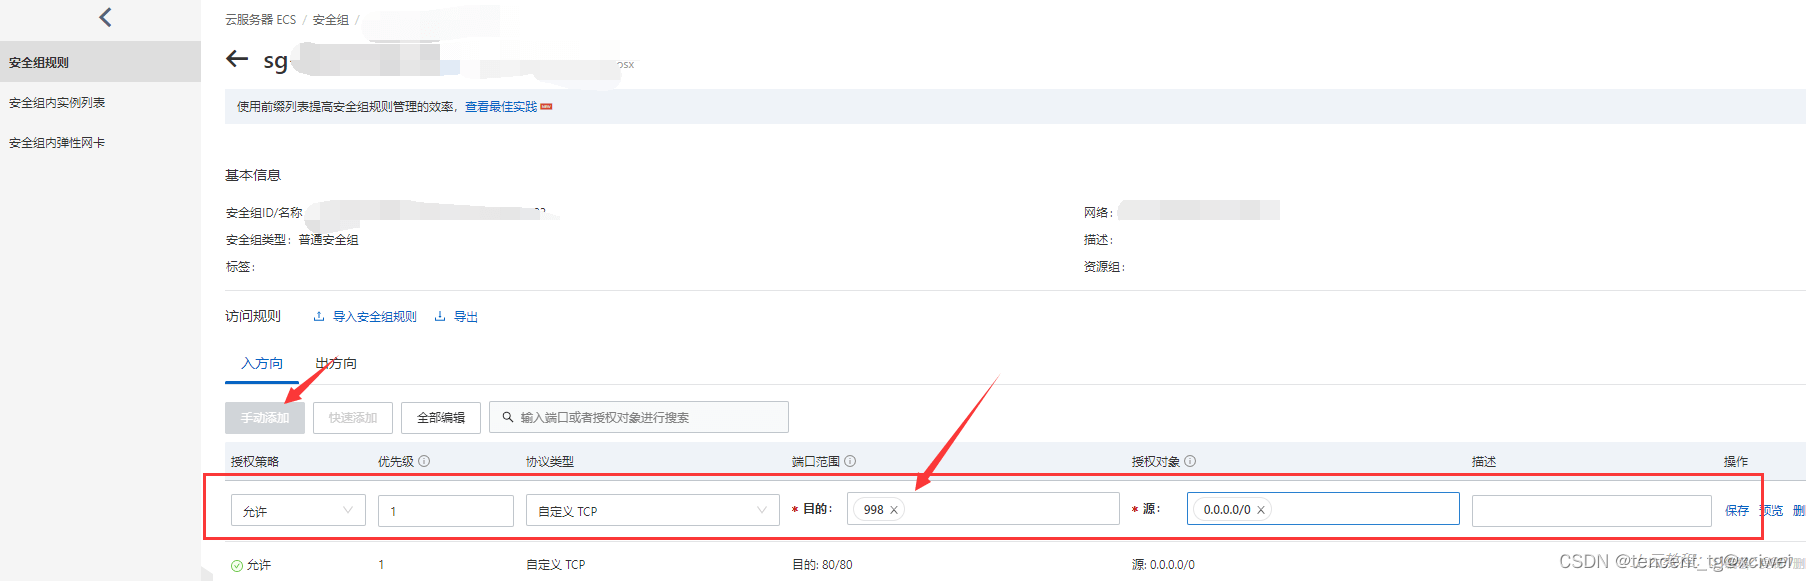The height and width of the screenshot is (581, 1806).
Task: Click the green allow status icon in 80/80 row
Action: point(237,565)
